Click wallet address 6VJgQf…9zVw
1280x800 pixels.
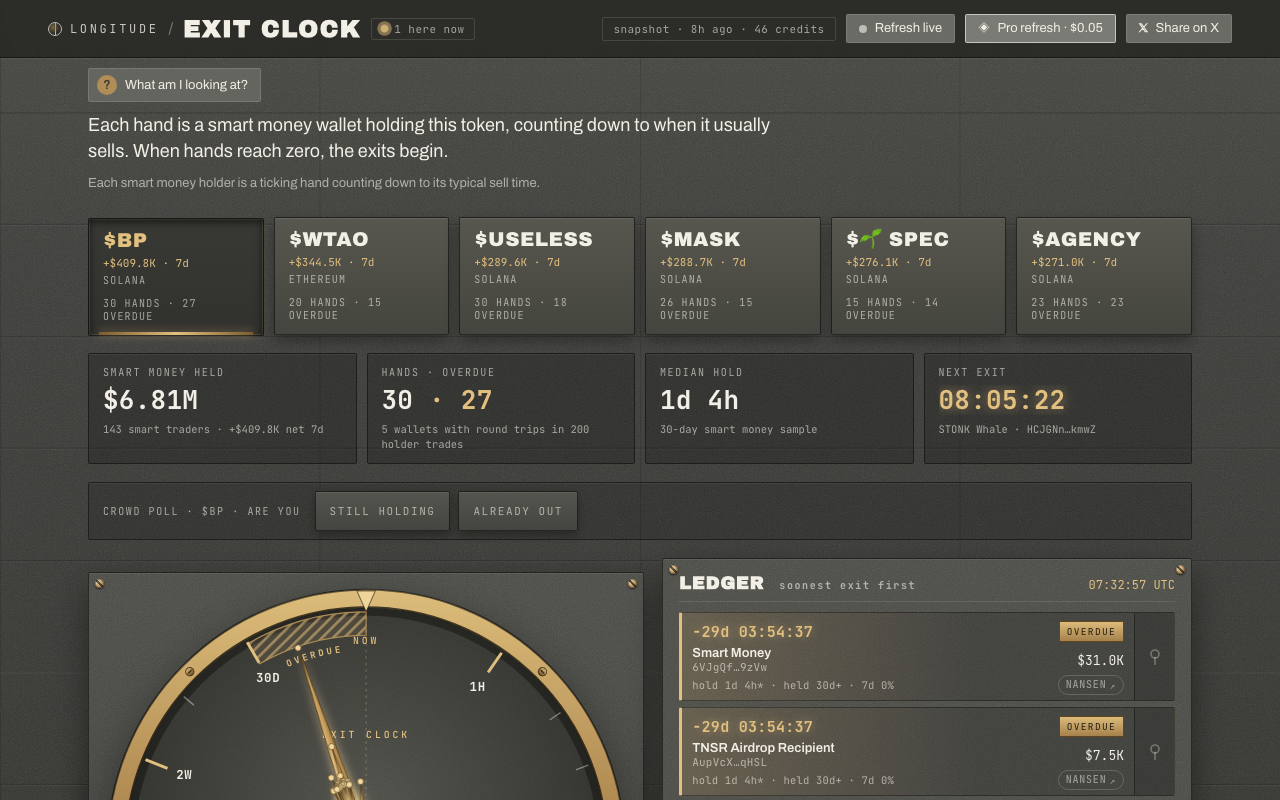pyautogui.click(x=730, y=668)
